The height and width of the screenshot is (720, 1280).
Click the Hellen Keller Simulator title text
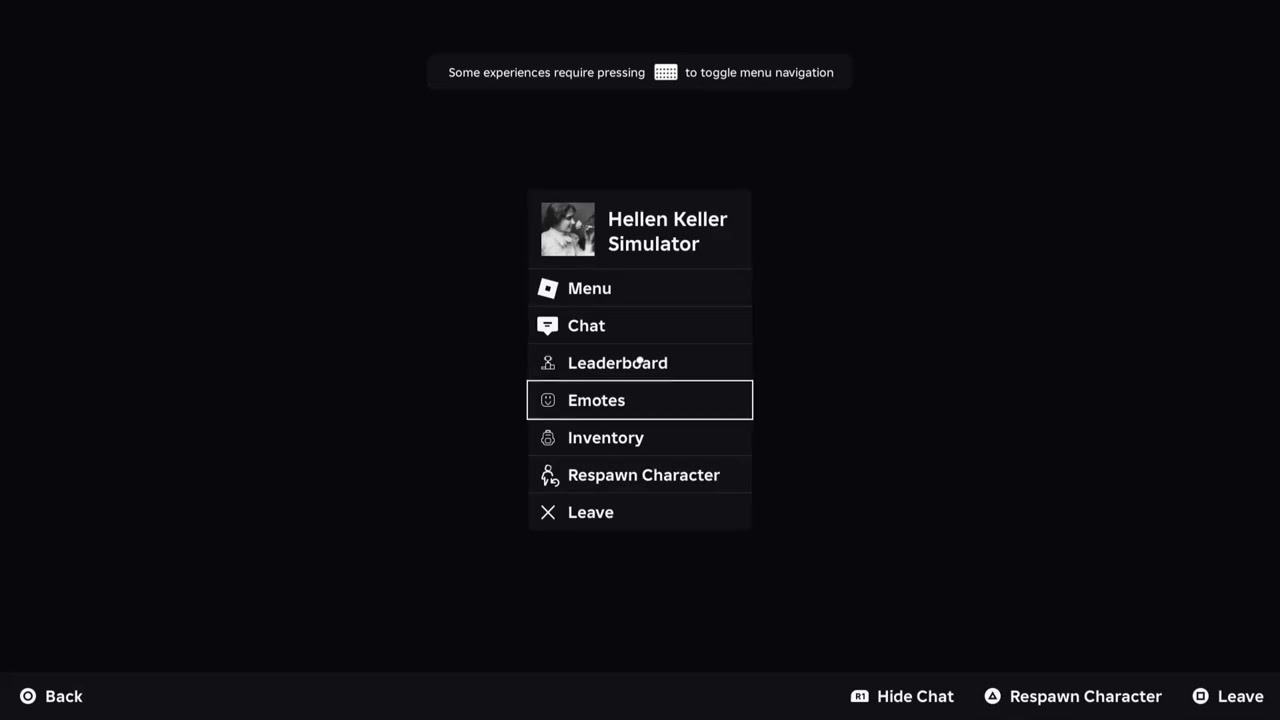(667, 231)
